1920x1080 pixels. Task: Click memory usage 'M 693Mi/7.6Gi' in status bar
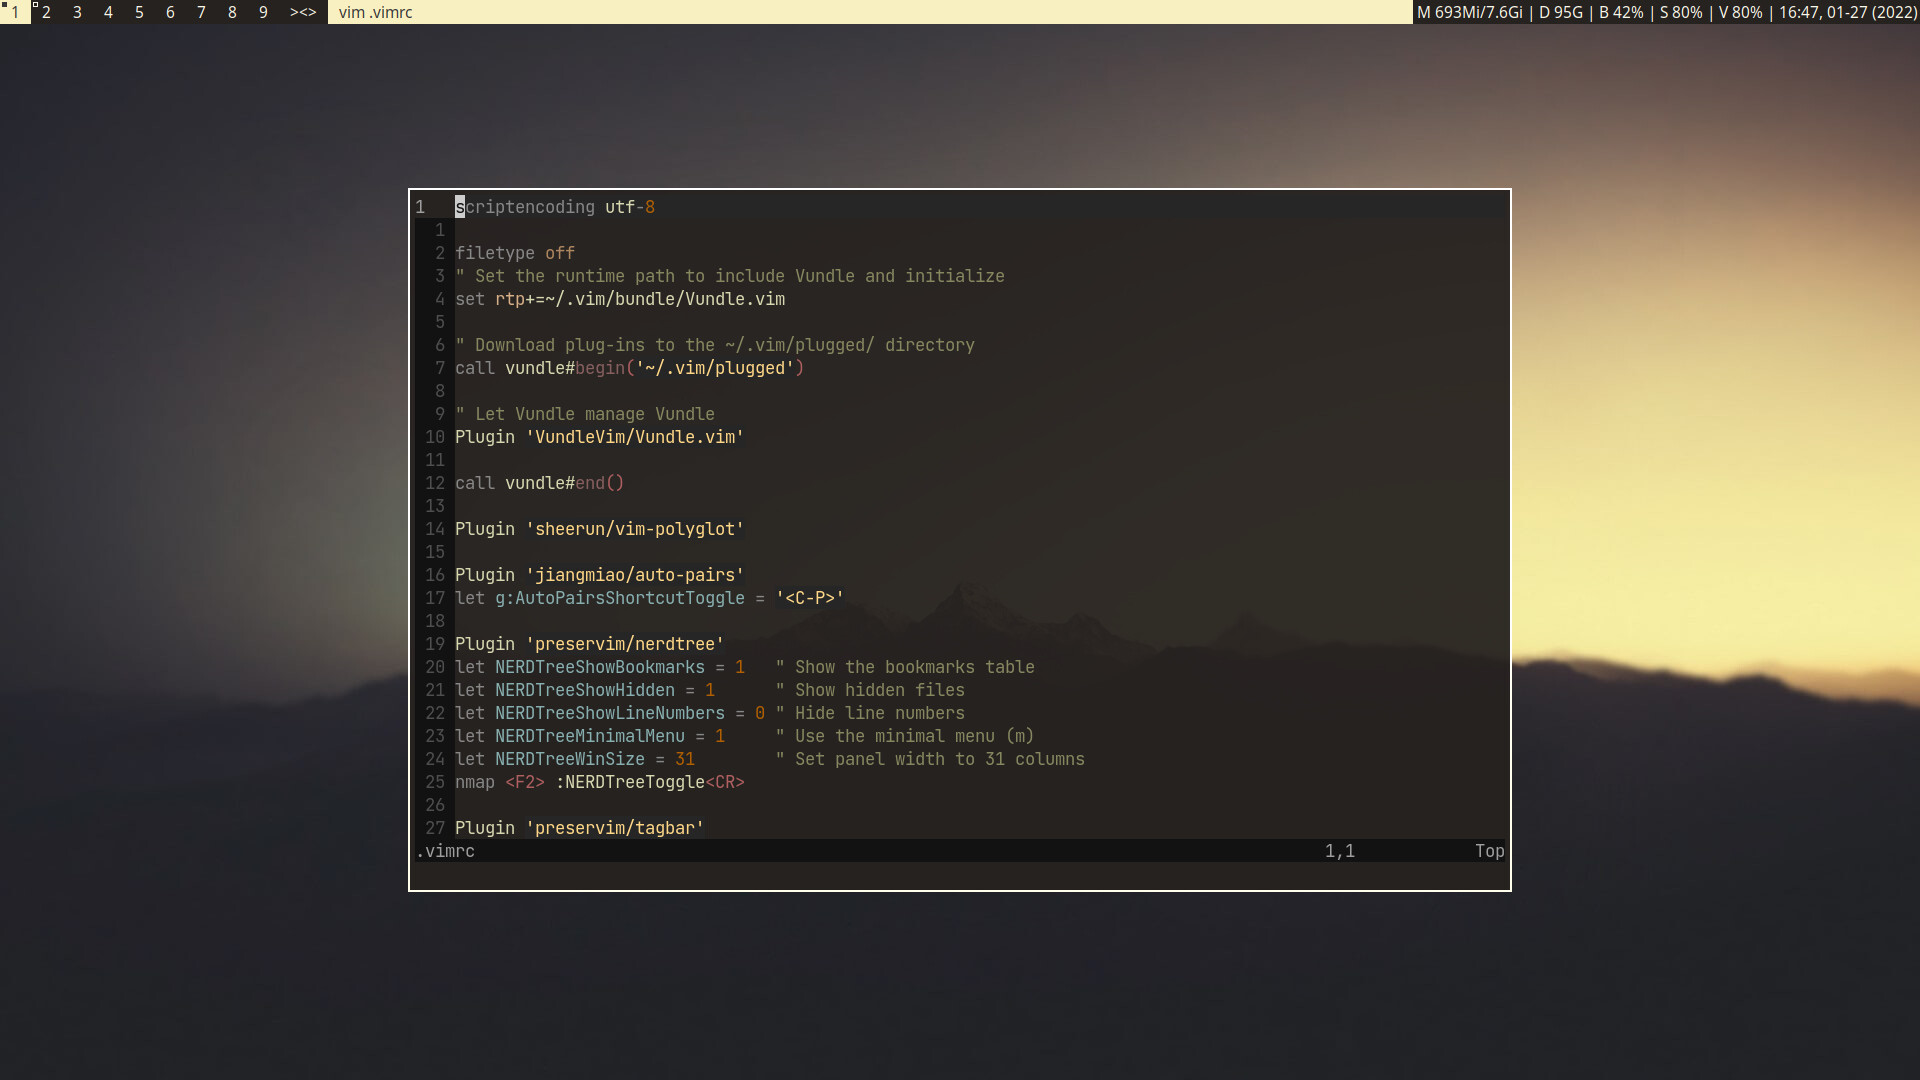(x=1470, y=12)
